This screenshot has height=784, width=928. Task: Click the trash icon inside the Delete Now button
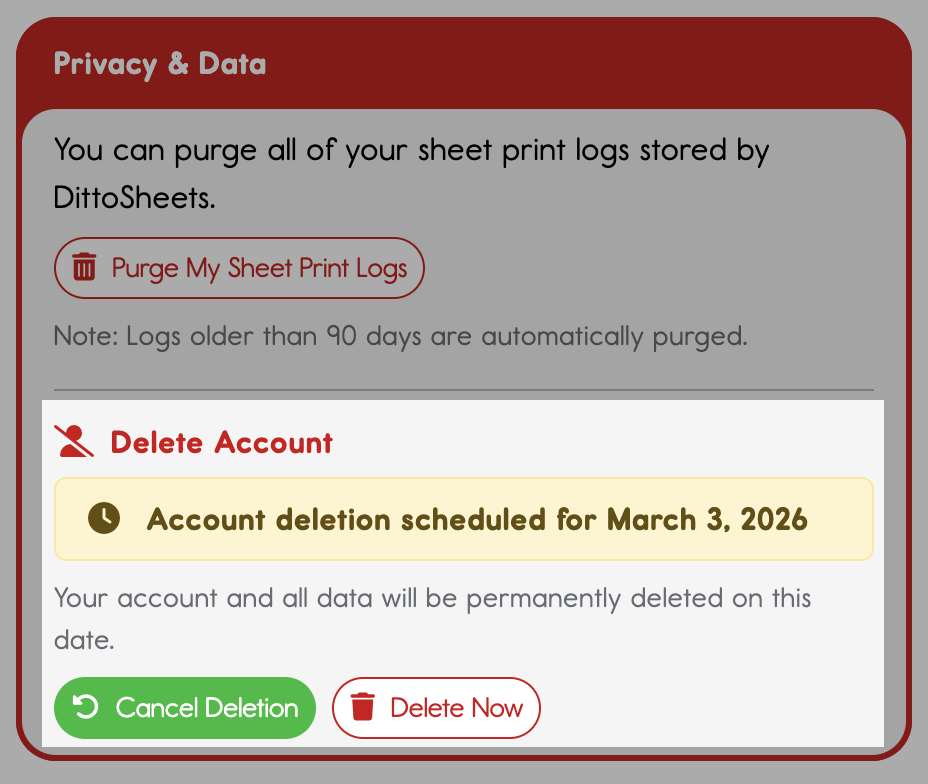tap(363, 708)
